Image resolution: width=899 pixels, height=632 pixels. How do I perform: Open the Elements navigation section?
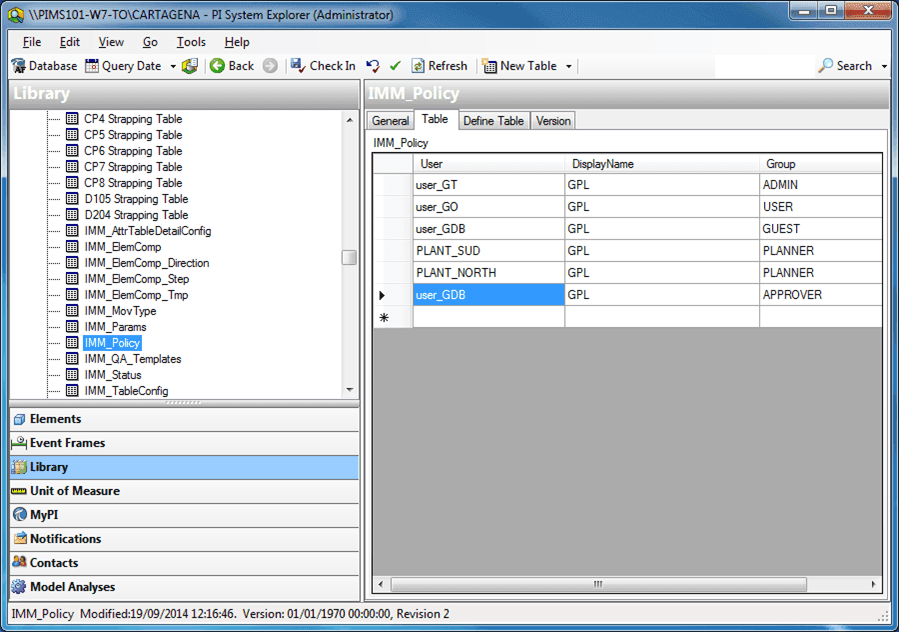click(56, 419)
